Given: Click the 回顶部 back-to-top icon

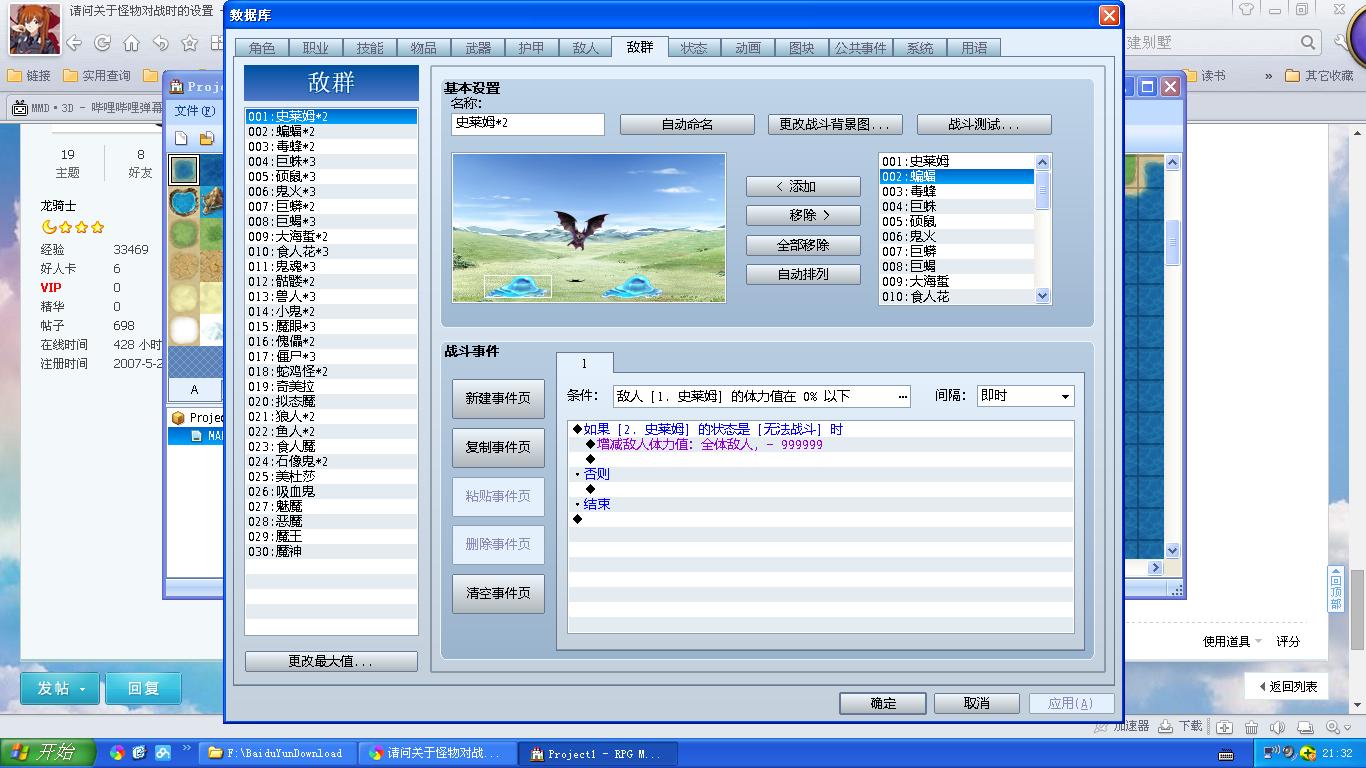Looking at the screenshot, I should click(x=1335, y=588).
